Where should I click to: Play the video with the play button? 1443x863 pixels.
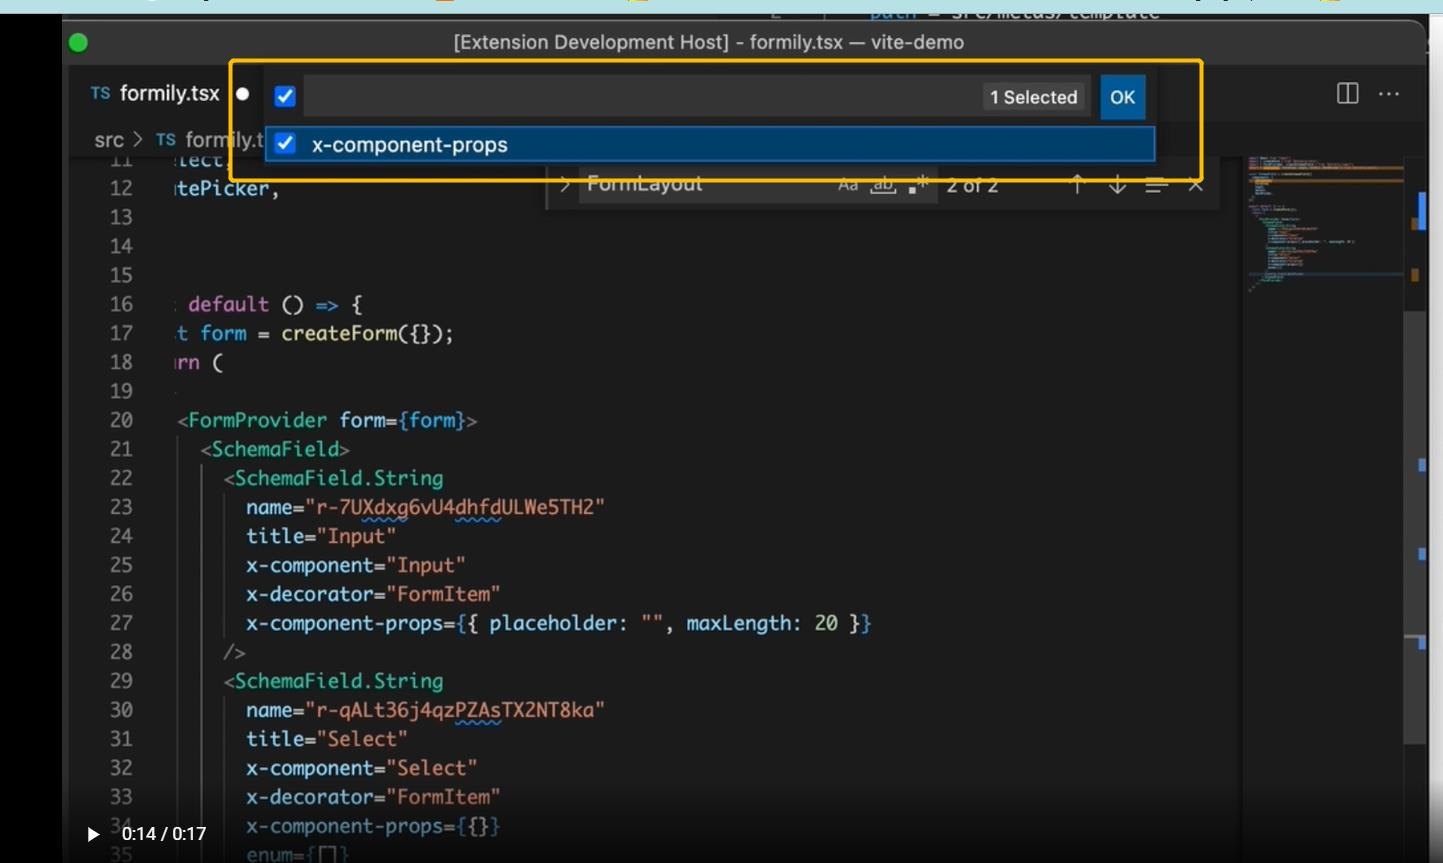[x=92, y=834]
